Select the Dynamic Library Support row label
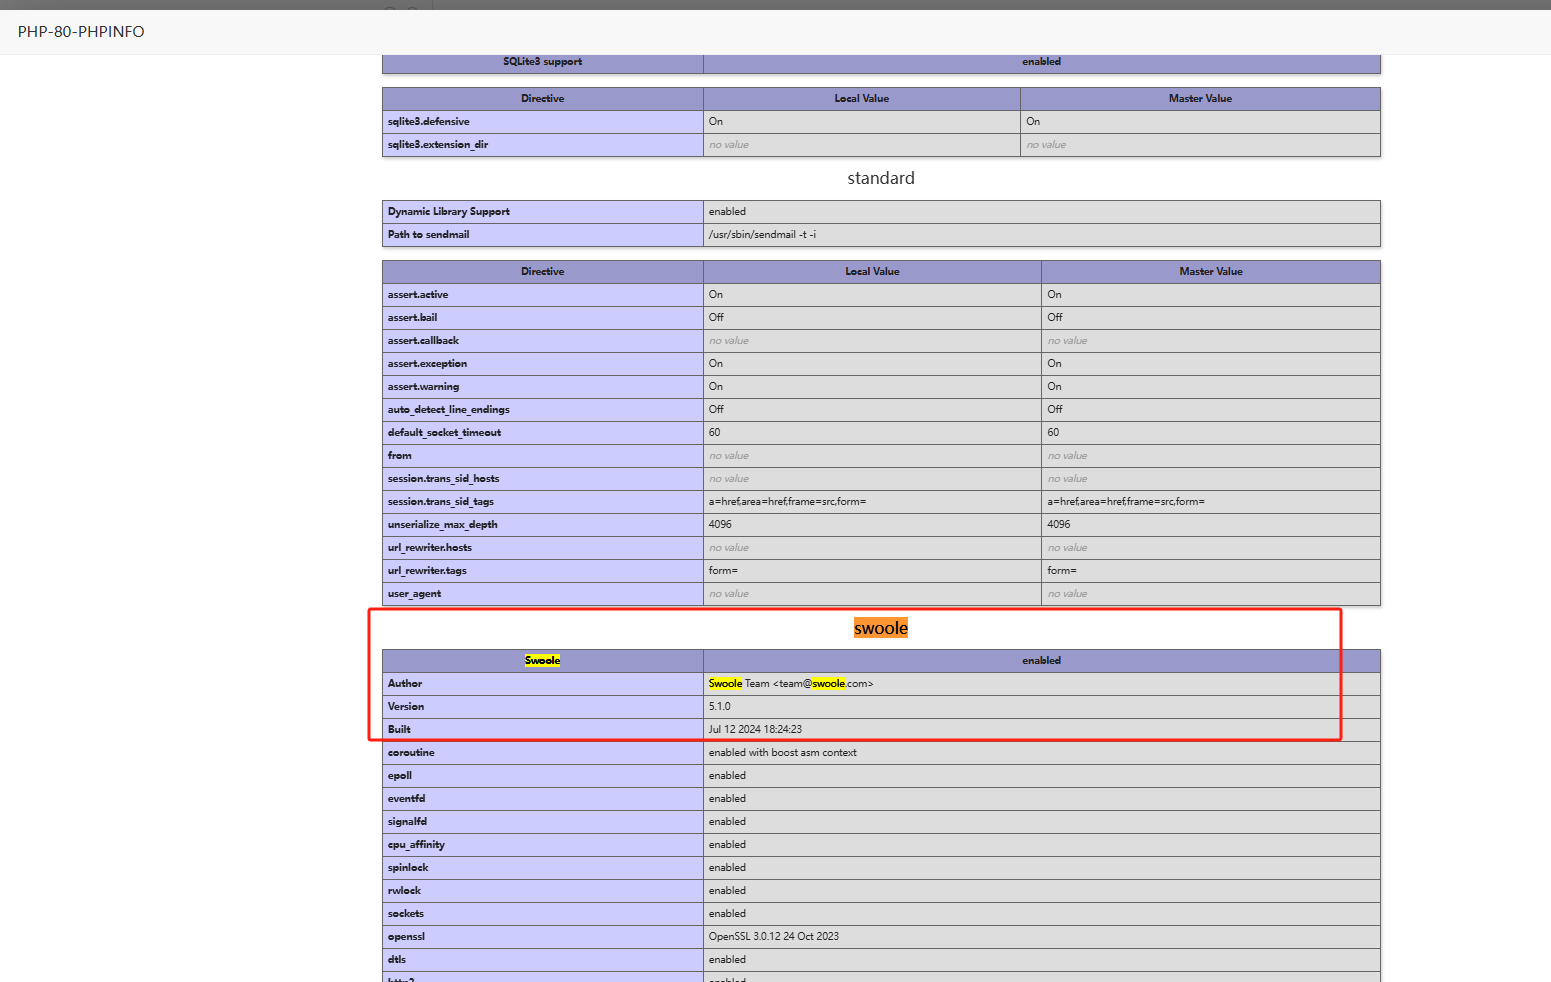Viewport: 1551px width, 982px height. tap(449, 212)
